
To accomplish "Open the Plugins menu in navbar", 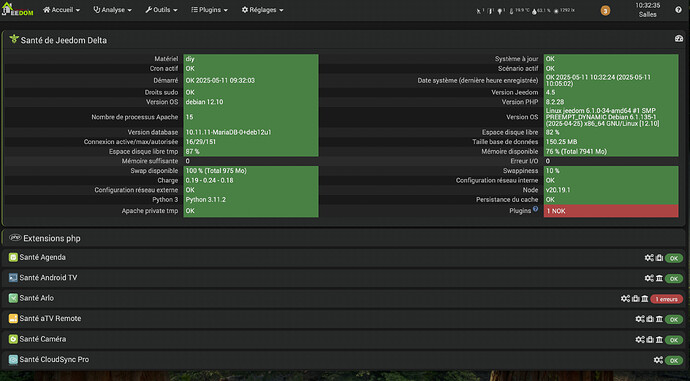I will tap(209, 10).
